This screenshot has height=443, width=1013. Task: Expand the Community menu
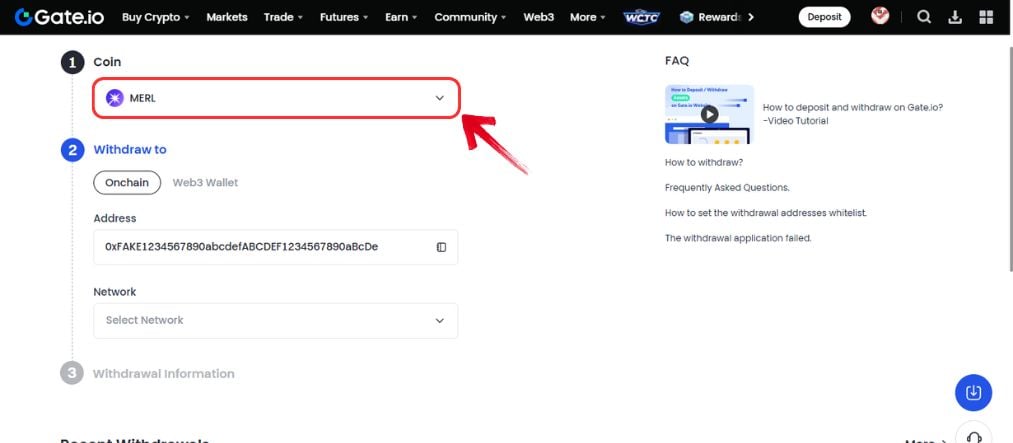point(470,17)
